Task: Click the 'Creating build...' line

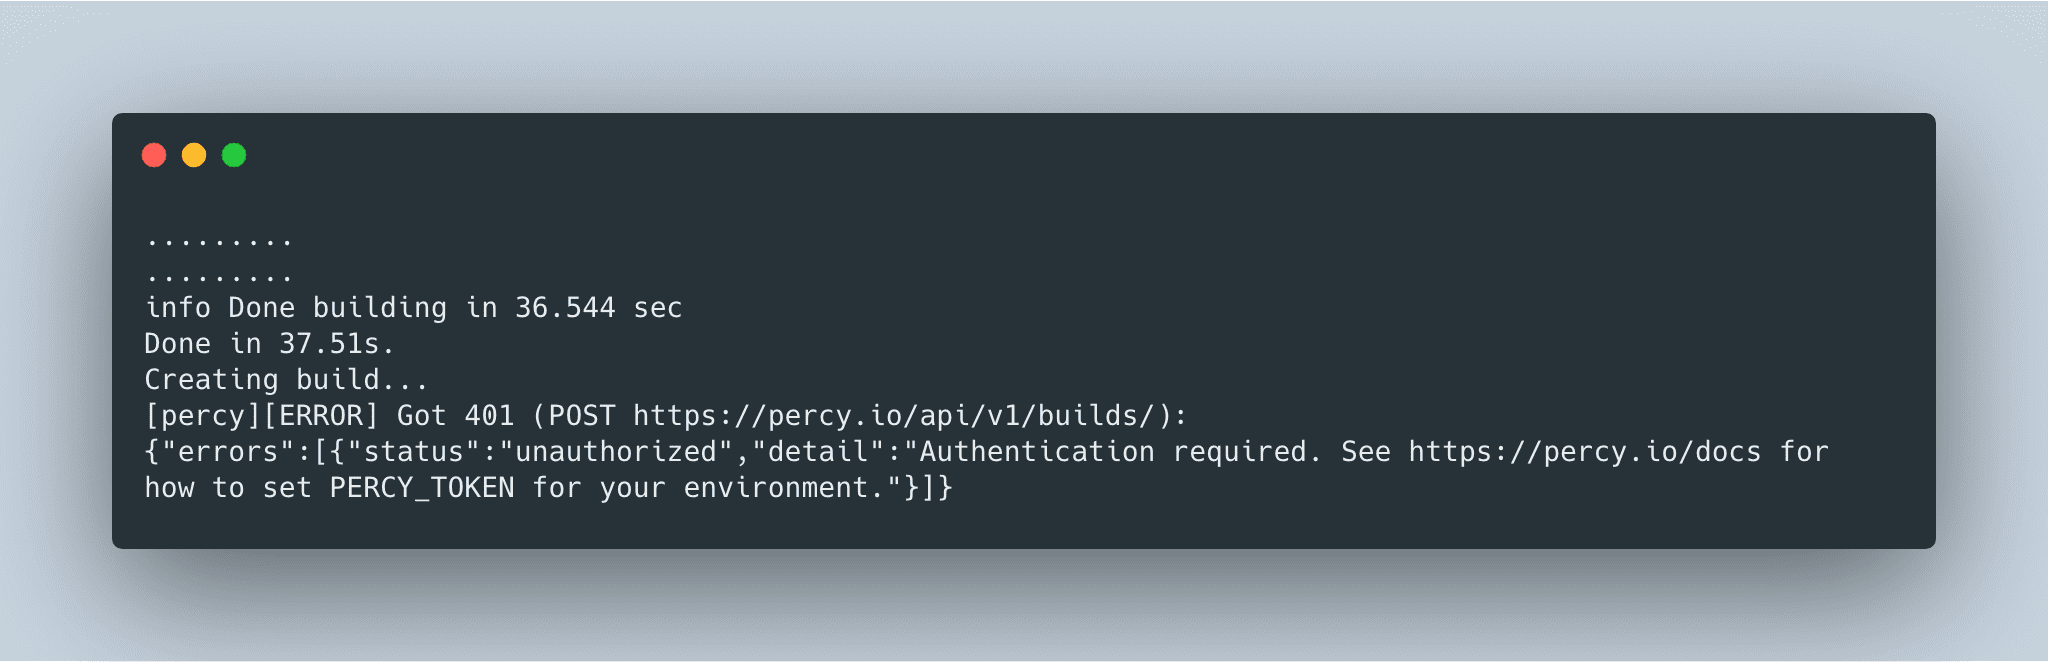Action: pyautogui.click(x=287, y=380)
